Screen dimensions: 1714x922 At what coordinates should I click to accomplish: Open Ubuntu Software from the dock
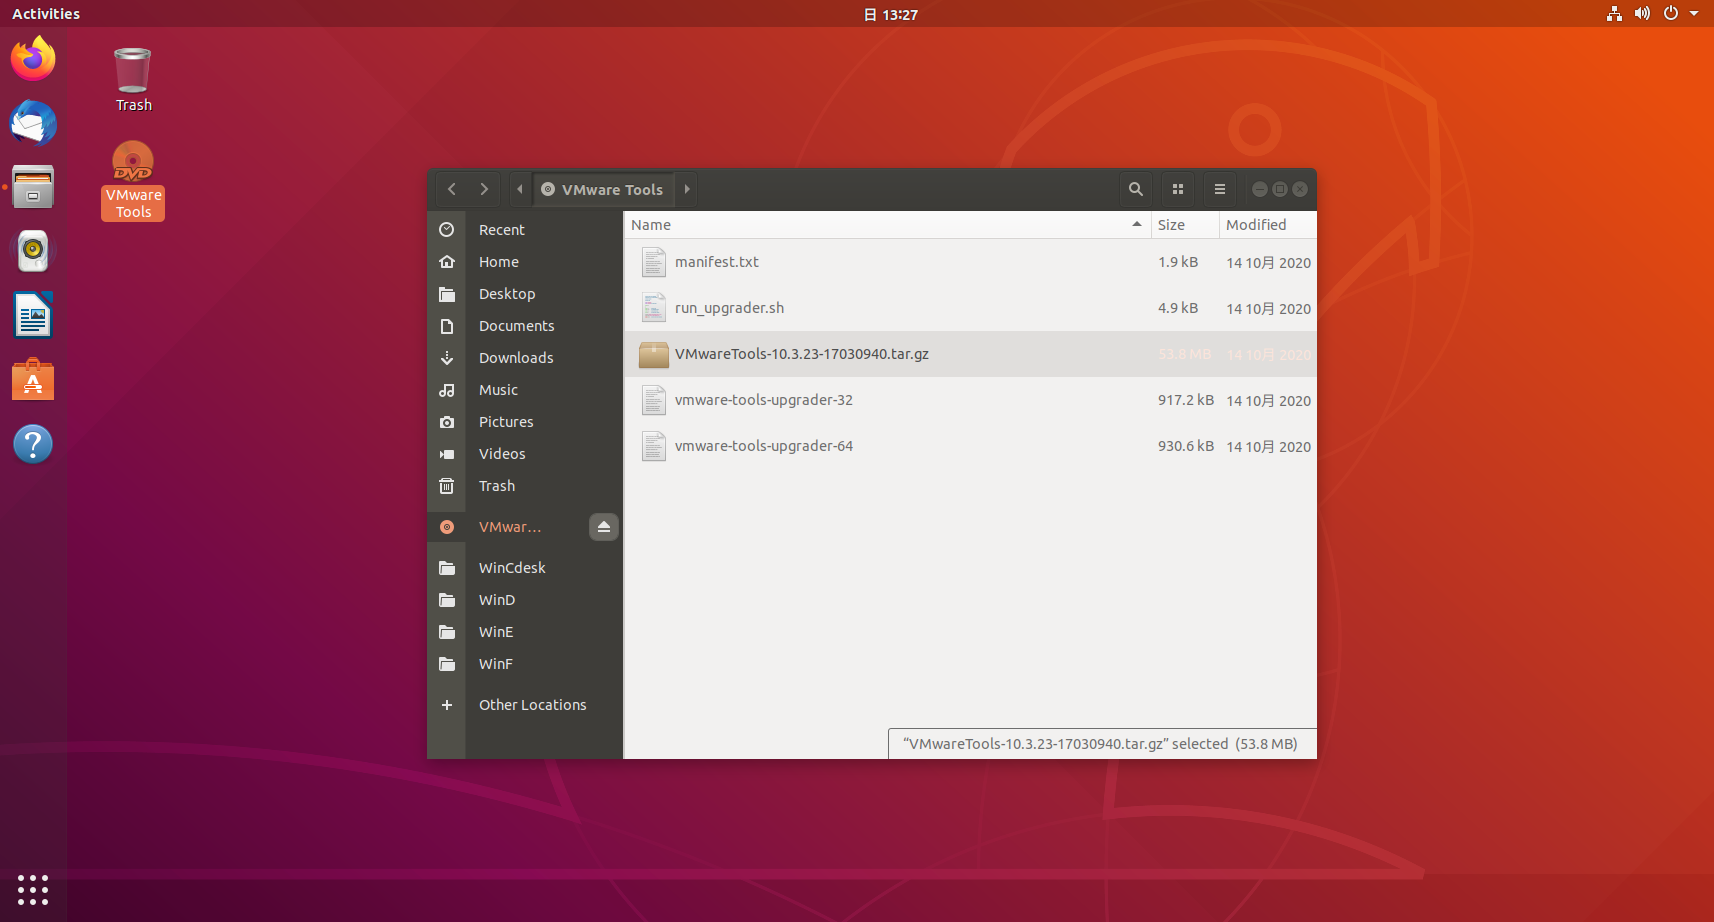tap(33, 380)
